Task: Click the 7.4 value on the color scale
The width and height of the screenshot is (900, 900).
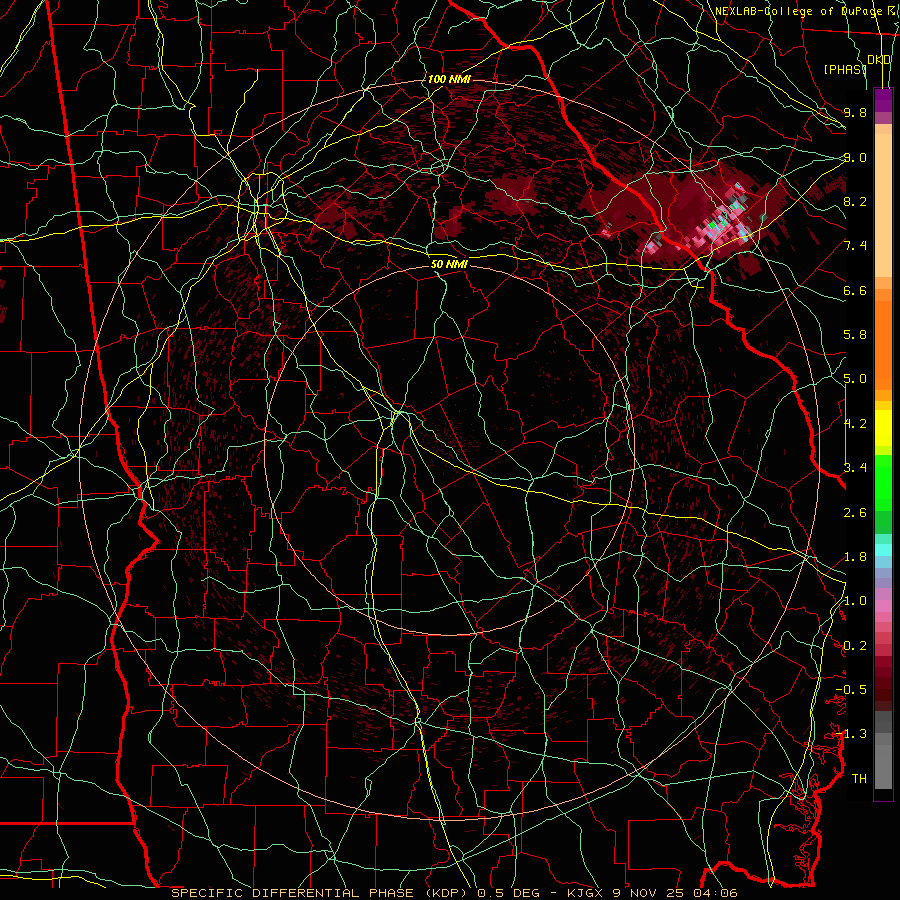Action: click(x=855, y=246)
